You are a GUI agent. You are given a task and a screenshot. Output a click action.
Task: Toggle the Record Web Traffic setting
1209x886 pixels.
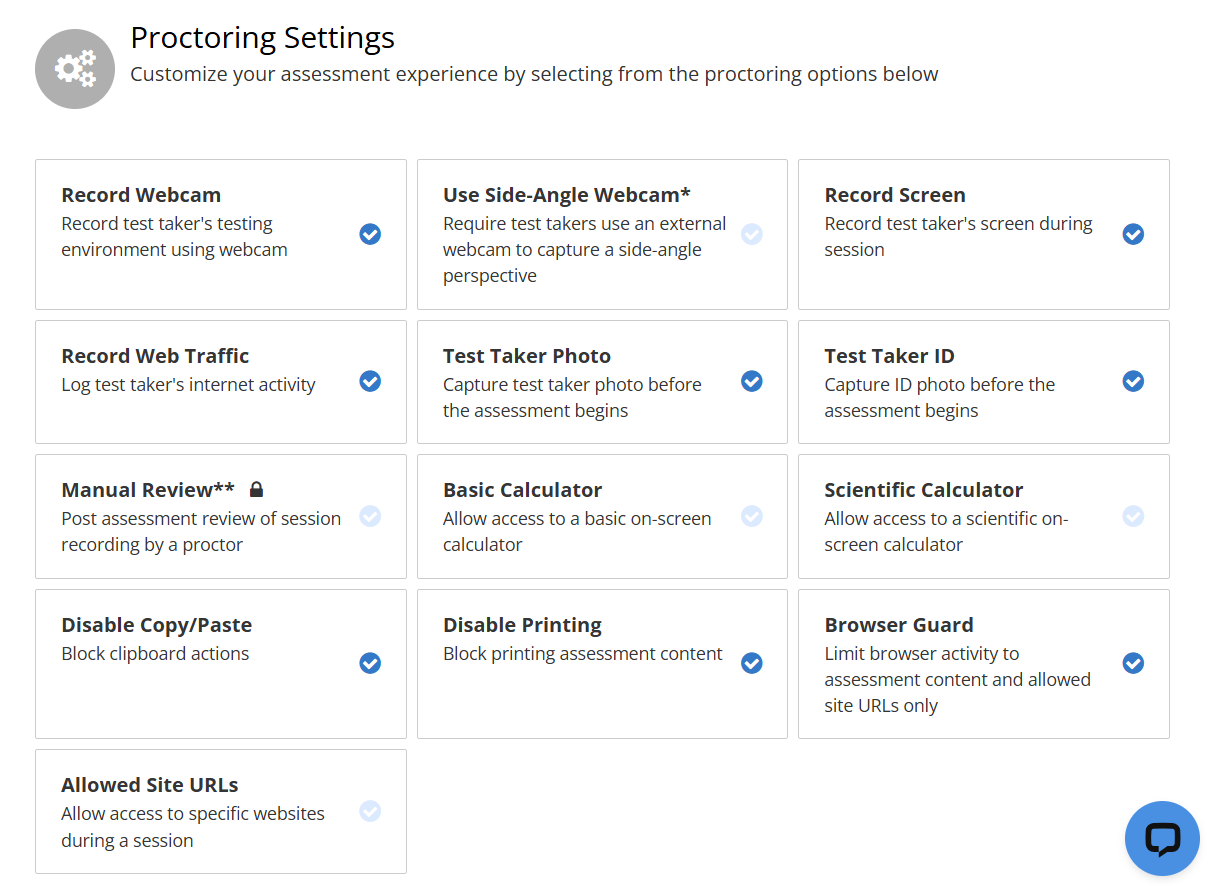pos(370,382)
